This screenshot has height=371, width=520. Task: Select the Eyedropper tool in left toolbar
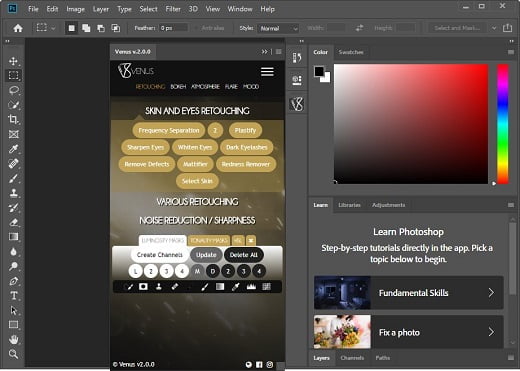[x=14, y=149]
